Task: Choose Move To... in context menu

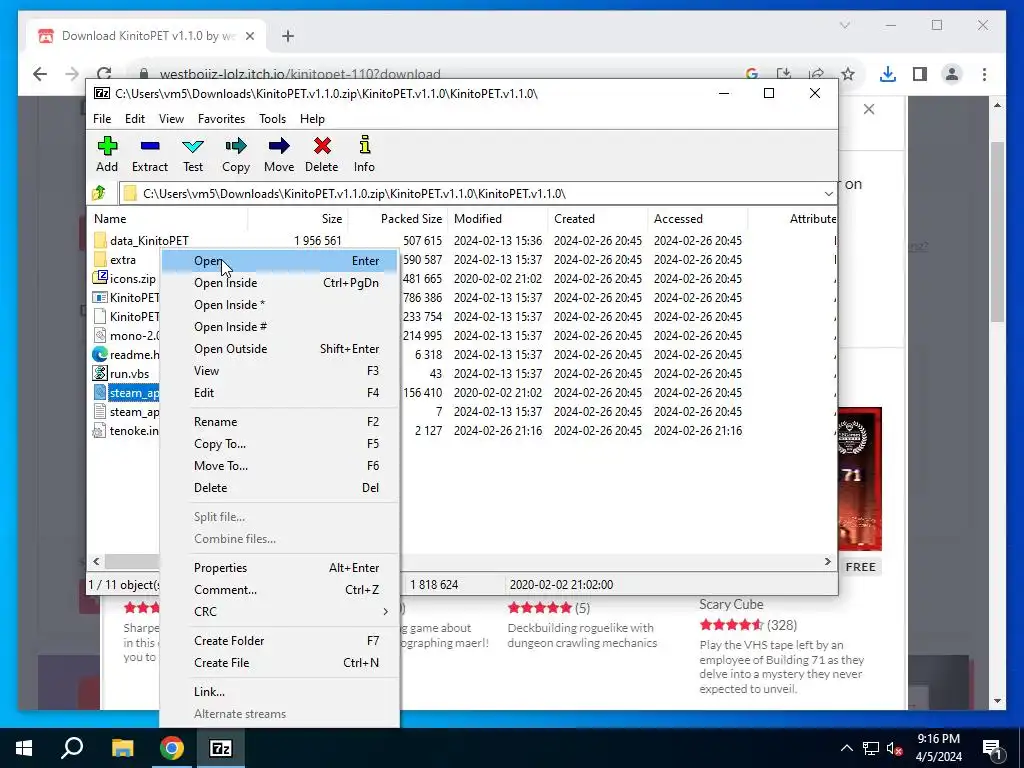Action: click(x=280, y=466)
